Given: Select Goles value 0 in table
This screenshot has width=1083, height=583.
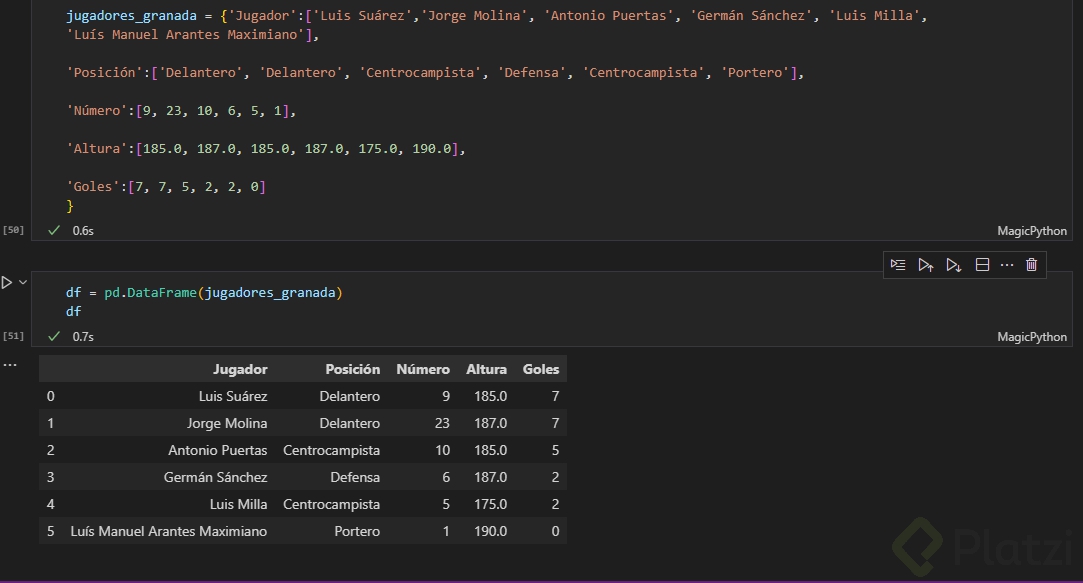Looking at the screenshot, I should pyautogui.click(x=555, y=531).
